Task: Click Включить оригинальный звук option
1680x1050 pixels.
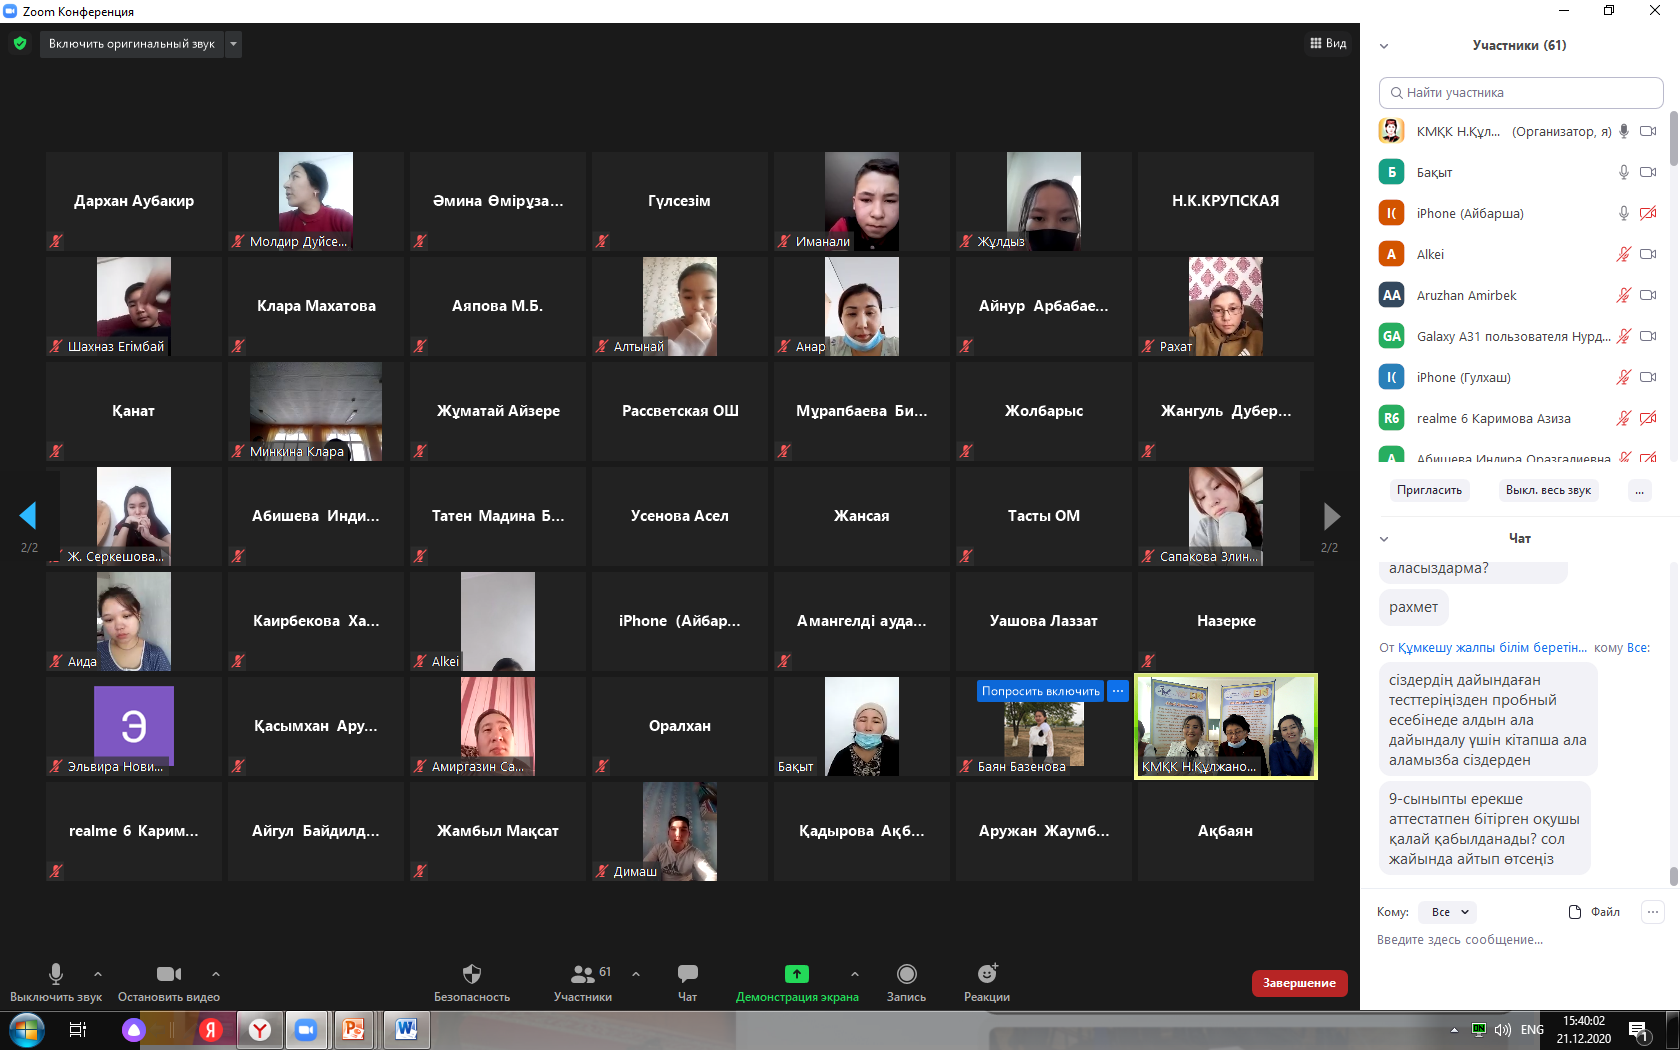Action: click(x=131, y=44)
